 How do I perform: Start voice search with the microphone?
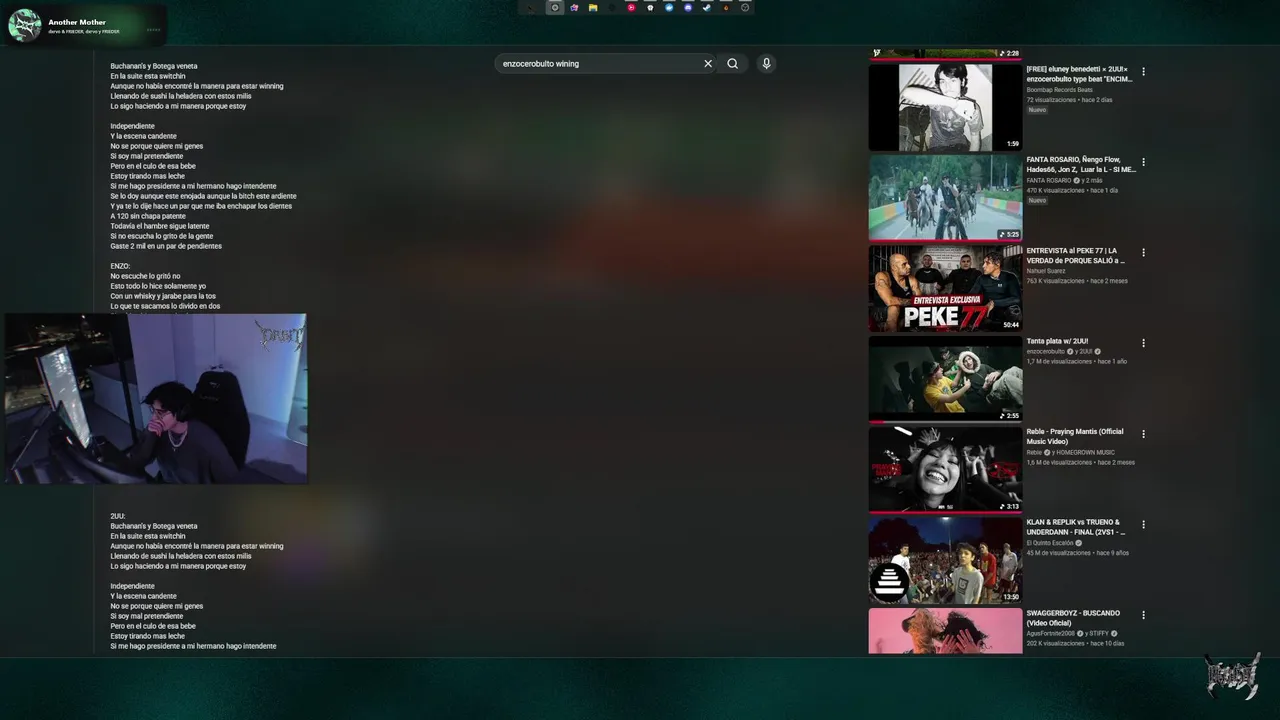[767, 64]
